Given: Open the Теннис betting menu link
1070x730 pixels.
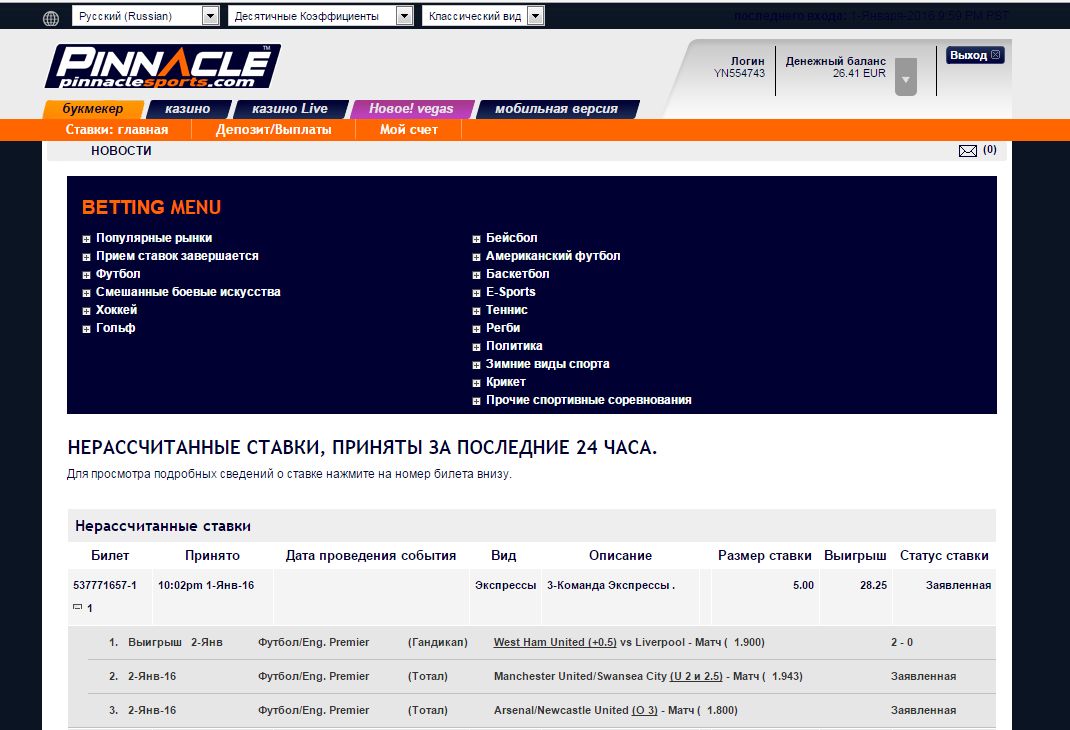Looking at the screenshot, I should [x=506, y=310].
